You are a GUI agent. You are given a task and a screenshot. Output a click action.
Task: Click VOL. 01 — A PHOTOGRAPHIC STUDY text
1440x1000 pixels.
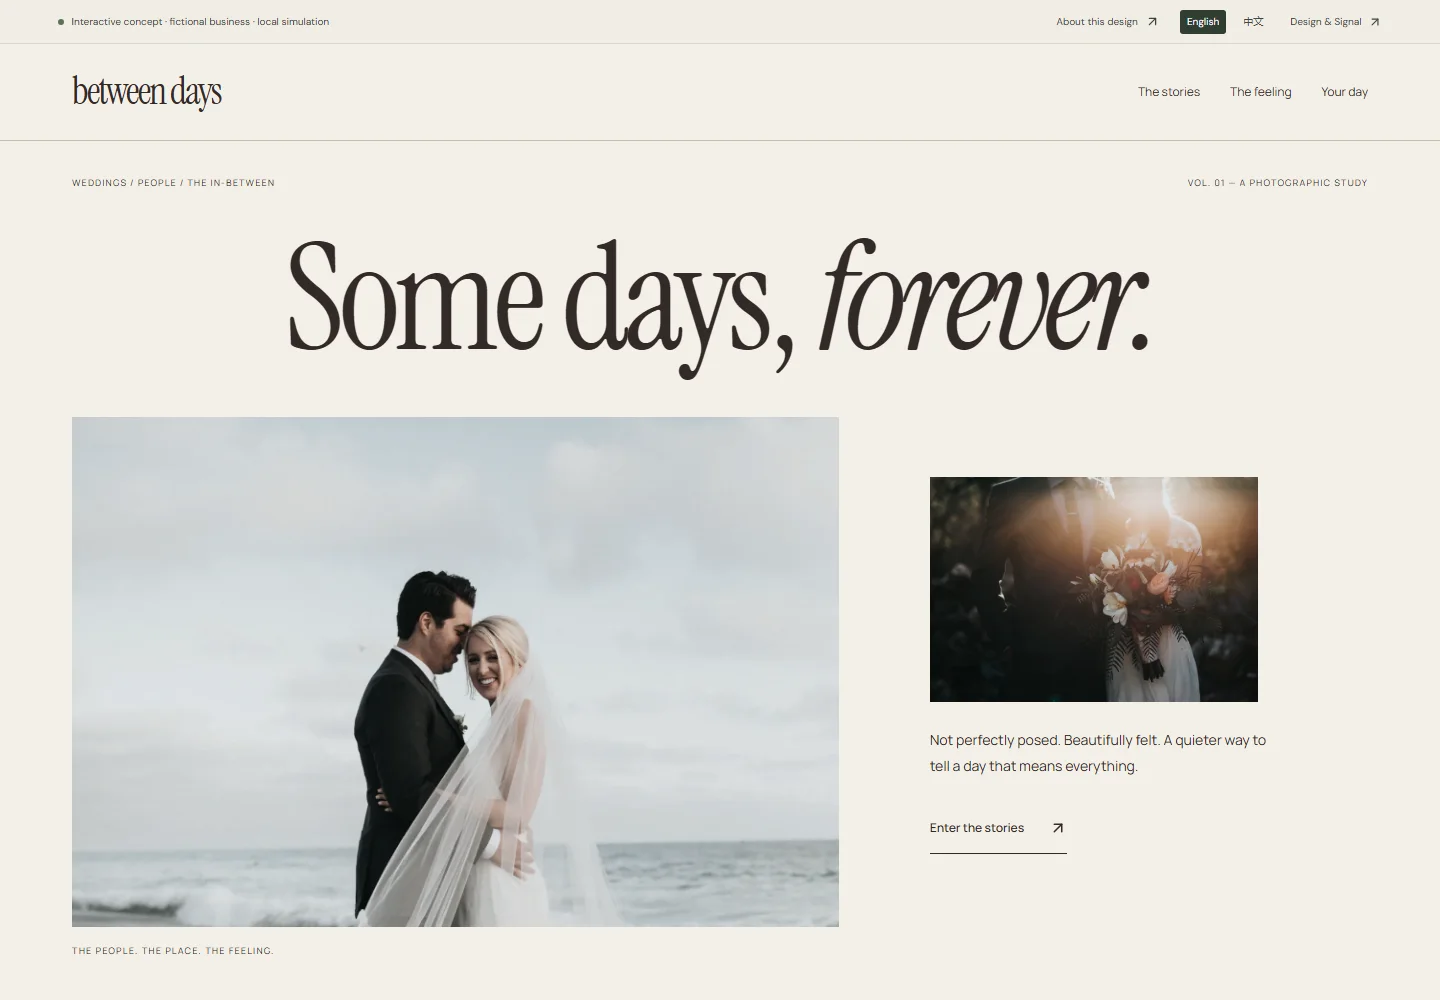point(1277,183)
